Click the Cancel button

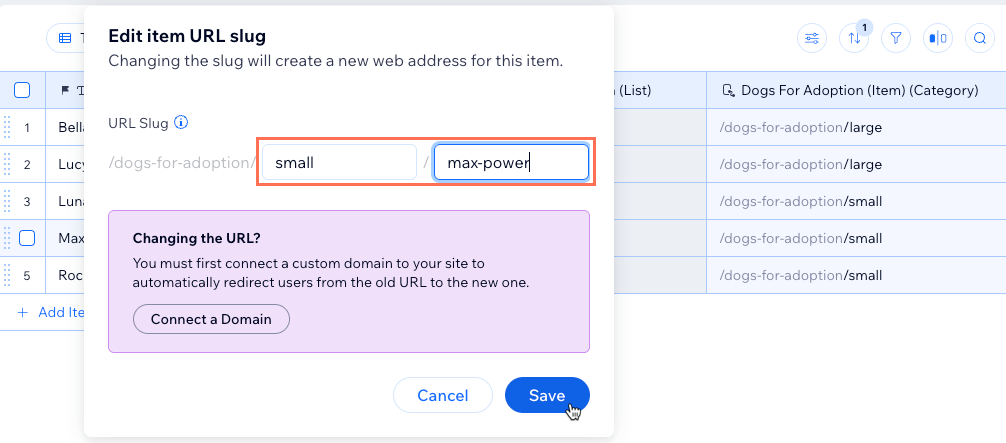tap(443, 395)
